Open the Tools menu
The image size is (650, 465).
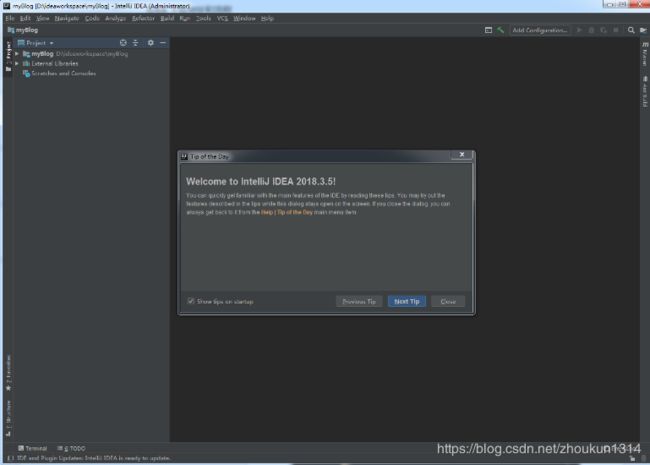coord(203,19)
